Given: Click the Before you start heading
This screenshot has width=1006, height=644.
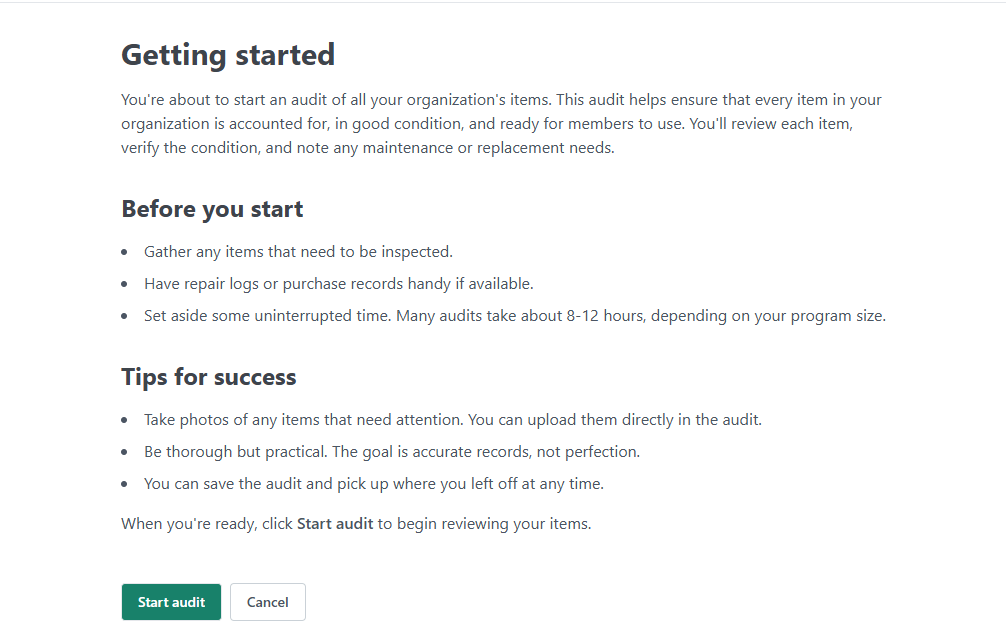Looking at the screenshot, I should tap(212, 209).
